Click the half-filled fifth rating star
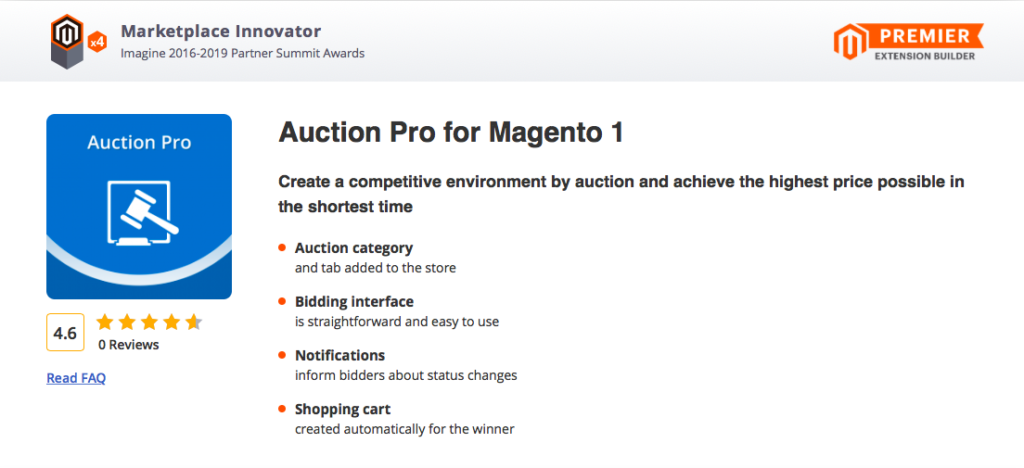1024x468 pixels. click(193, 322)
